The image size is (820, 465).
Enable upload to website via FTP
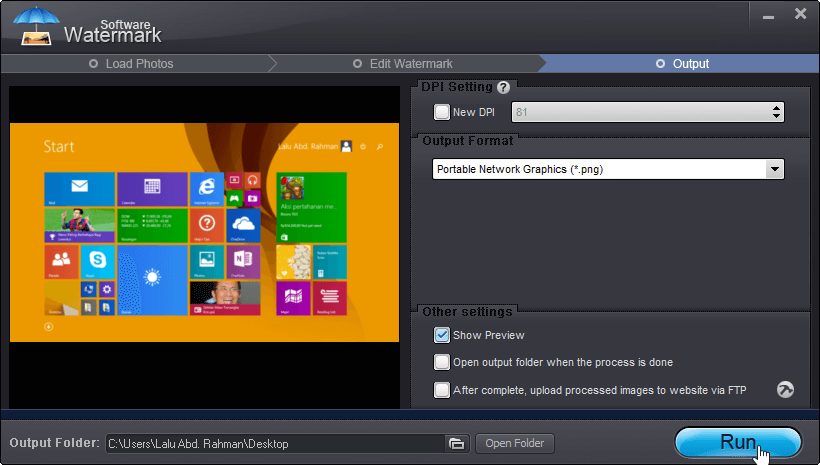click(x=441, y=390)
